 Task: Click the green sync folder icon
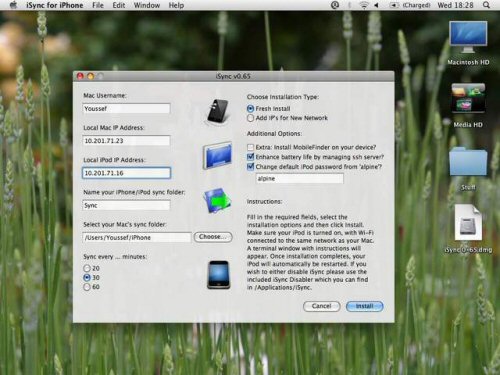click(217, 200)
